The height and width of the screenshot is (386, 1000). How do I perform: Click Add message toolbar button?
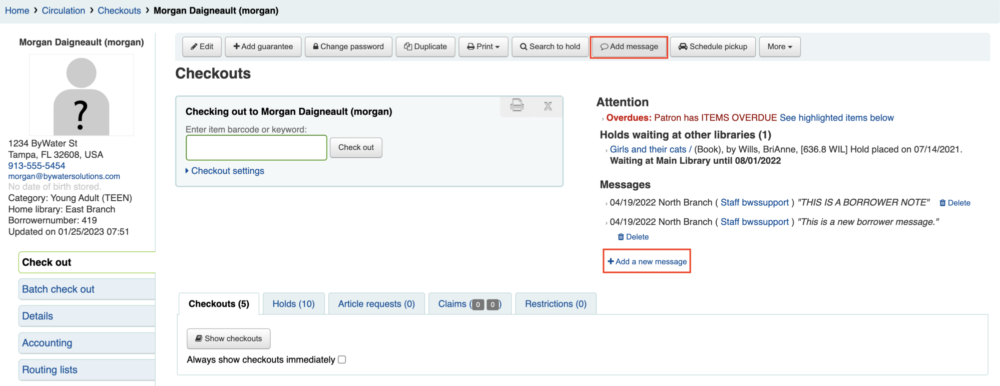[x=629, y=47]
